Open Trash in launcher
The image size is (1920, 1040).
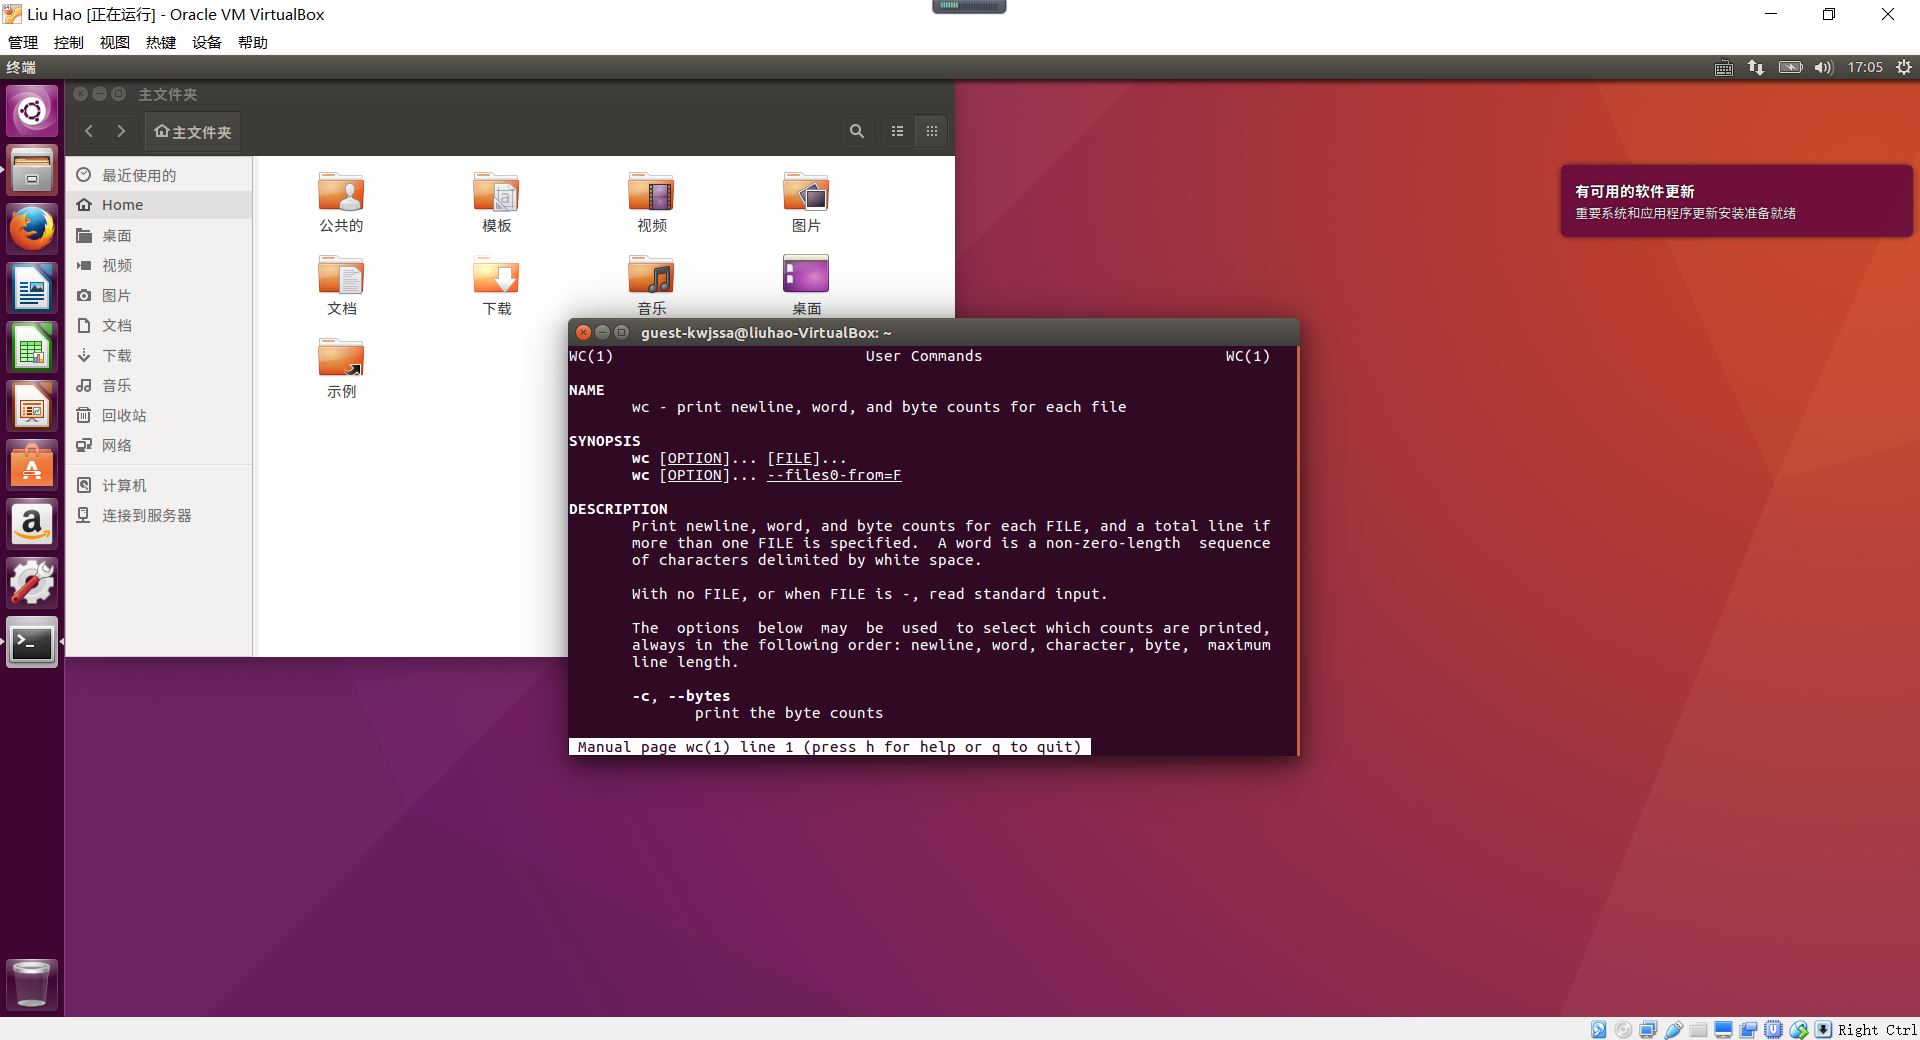click(32, 984)
